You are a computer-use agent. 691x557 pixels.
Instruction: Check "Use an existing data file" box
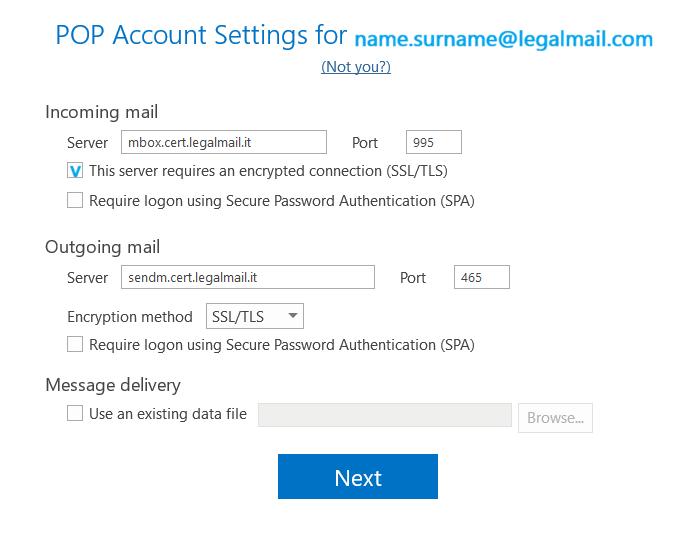tap(75, 413)
